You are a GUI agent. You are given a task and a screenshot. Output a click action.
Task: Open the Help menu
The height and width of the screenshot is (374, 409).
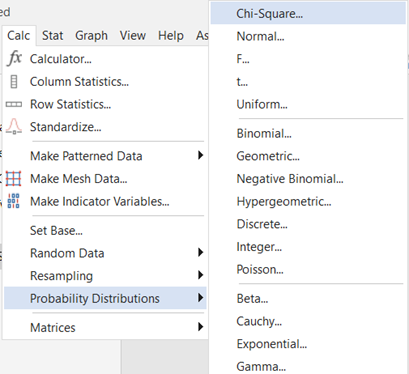[x=171, y=35]
